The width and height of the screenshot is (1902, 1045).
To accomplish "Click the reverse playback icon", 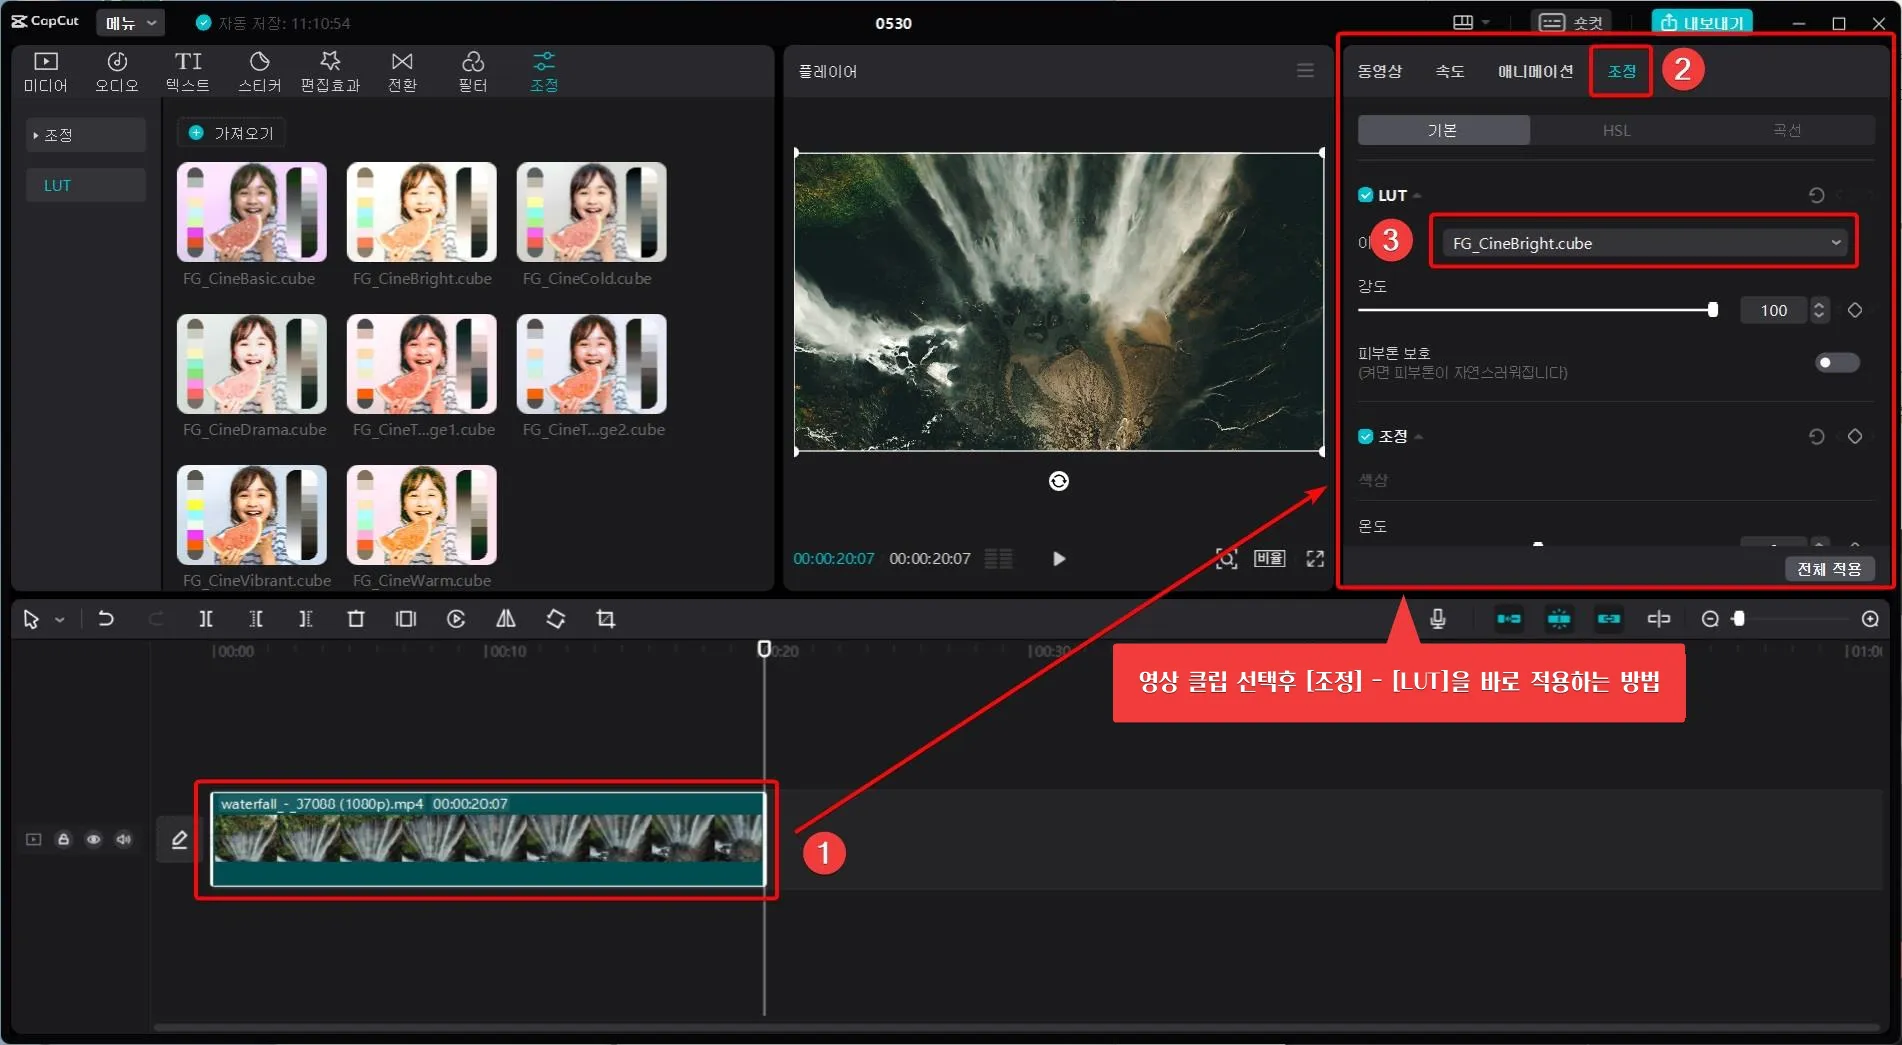I will (x=456, y=619).
